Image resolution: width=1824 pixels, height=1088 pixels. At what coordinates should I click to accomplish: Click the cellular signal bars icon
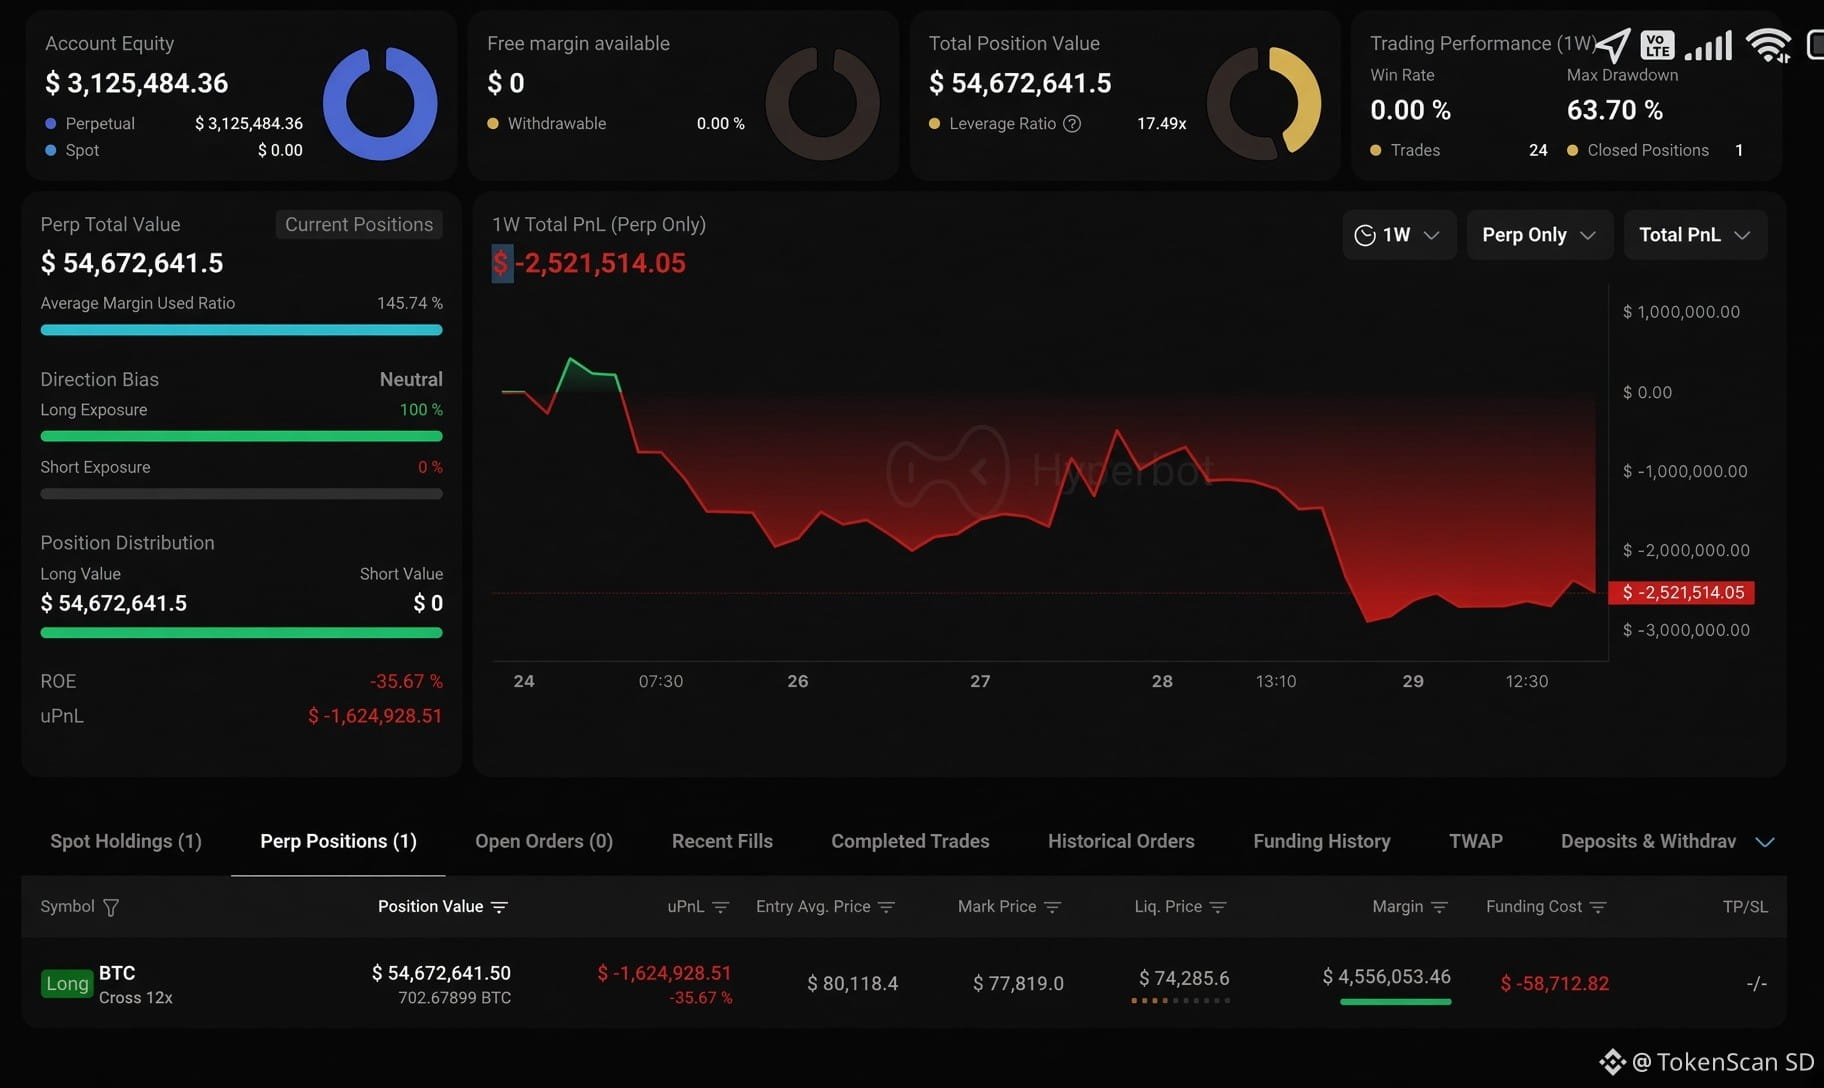[1708, 45]
